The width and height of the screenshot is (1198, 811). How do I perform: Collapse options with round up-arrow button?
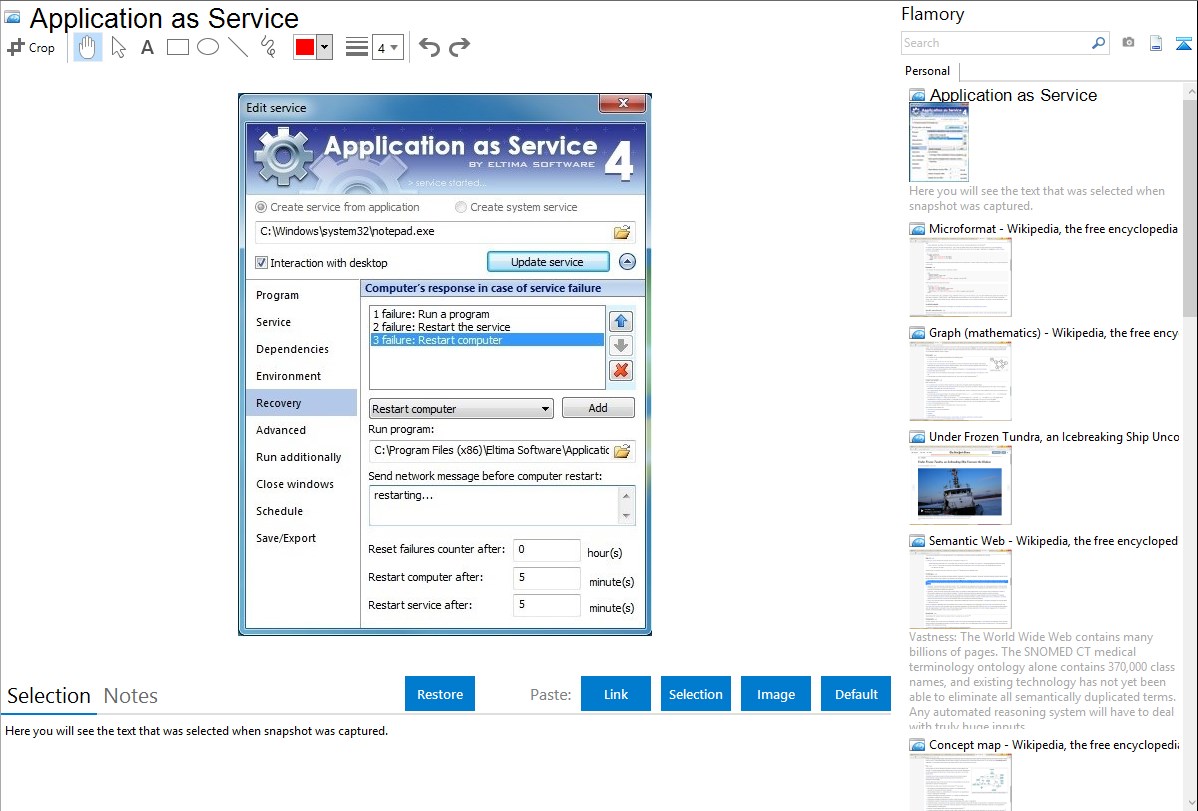(x=627, y=262)
